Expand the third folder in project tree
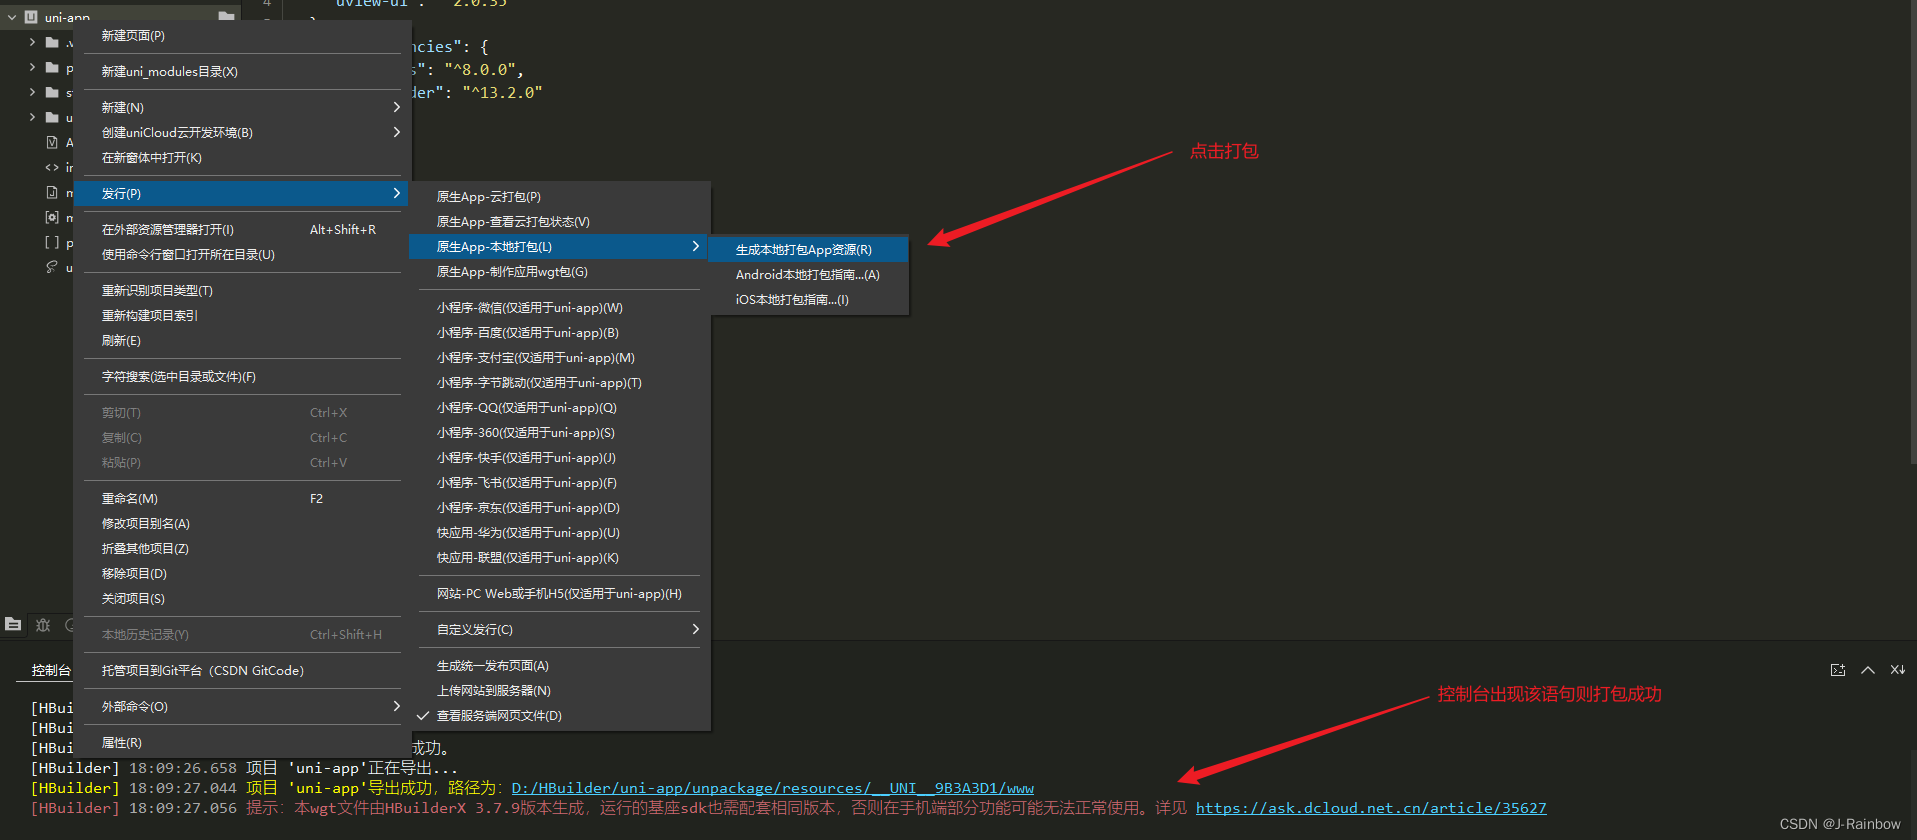The height and width of the screenshot is (840, 1917). click(x=32, y=92)
